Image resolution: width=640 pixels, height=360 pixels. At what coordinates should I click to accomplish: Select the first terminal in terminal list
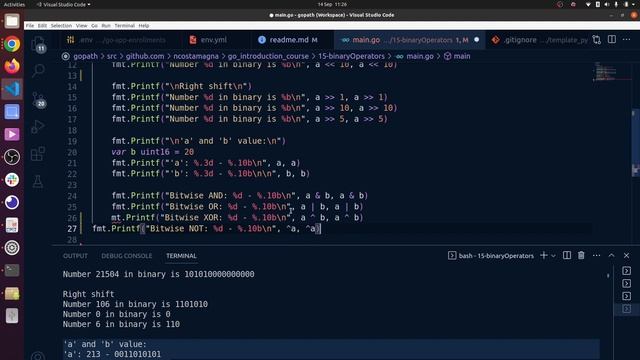click(x=627, y=271)
